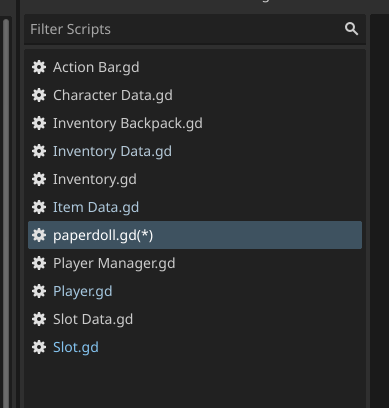Switch to the Player.gd script
This screenshot has height=408, width=389.
[195, 291]
